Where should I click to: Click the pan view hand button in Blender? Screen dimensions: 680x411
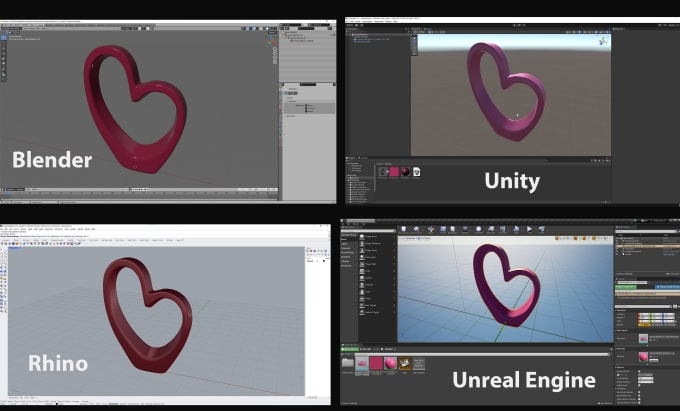click(275, 53)
